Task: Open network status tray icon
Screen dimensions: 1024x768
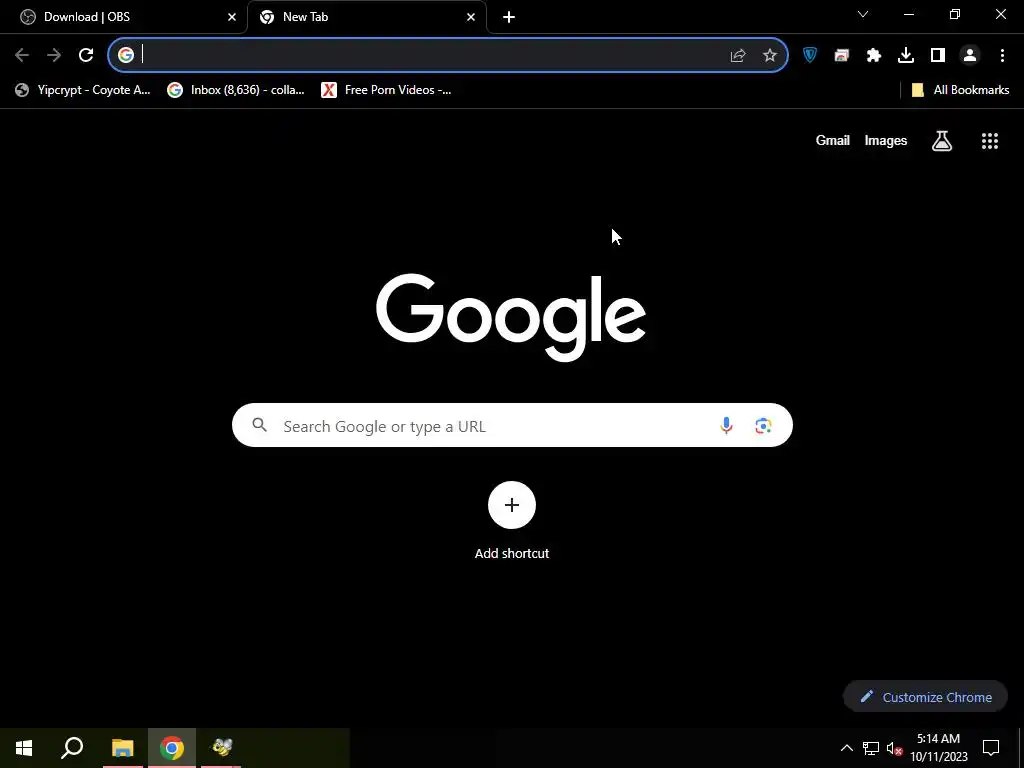Action: tap(871, 748)
